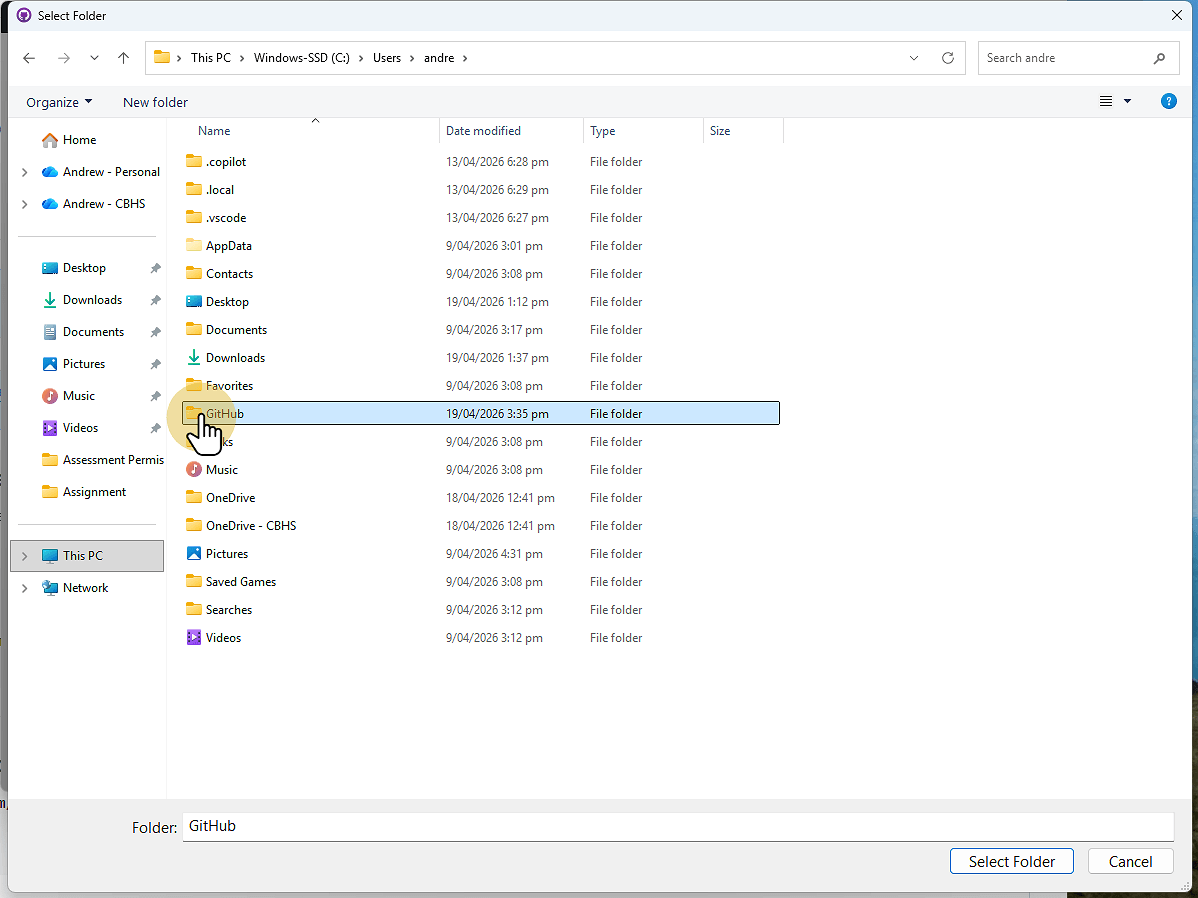Dismiss the dialog with Cancel

[x=1130, y=861]
